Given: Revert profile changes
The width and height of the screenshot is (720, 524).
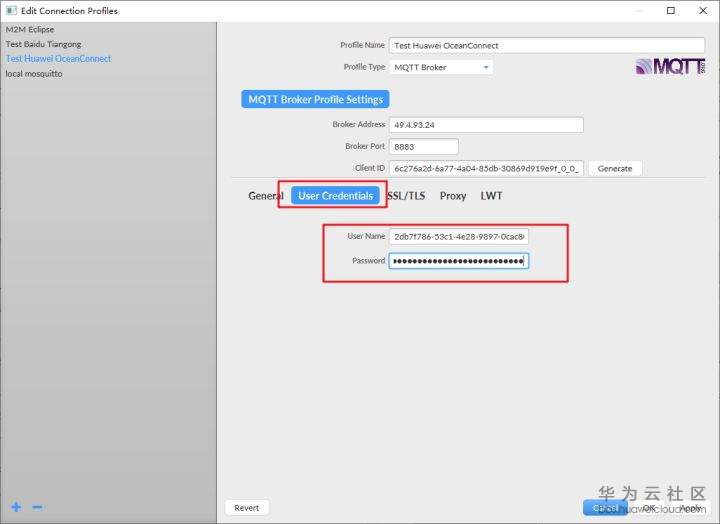Looking at the screenshot, I should click(x=247, y=507).
